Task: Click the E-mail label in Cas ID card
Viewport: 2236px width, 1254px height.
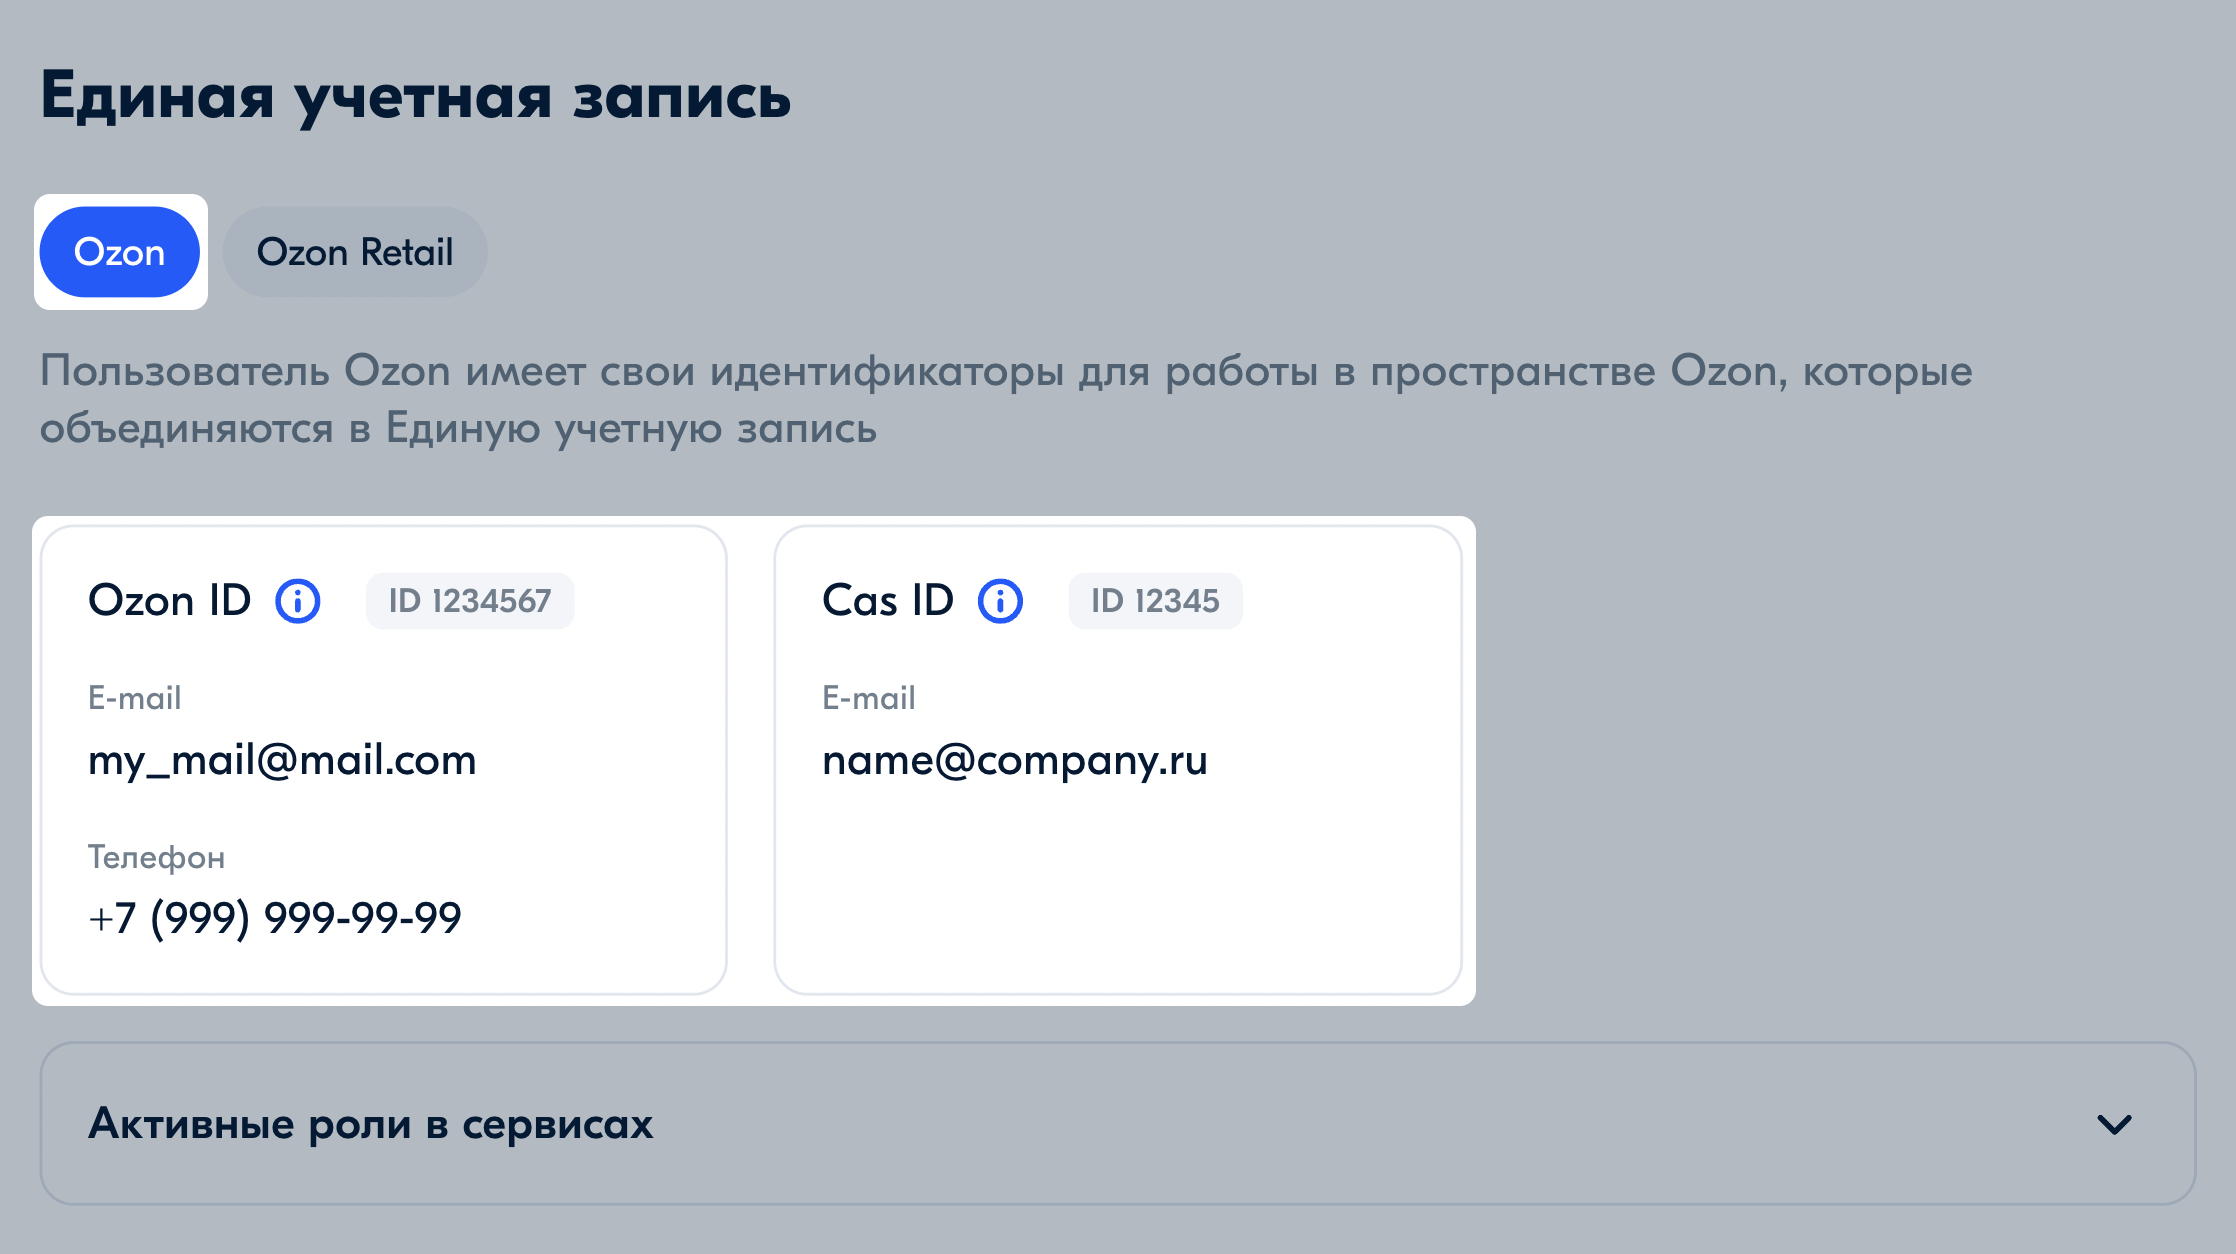Action: point(869,697)
